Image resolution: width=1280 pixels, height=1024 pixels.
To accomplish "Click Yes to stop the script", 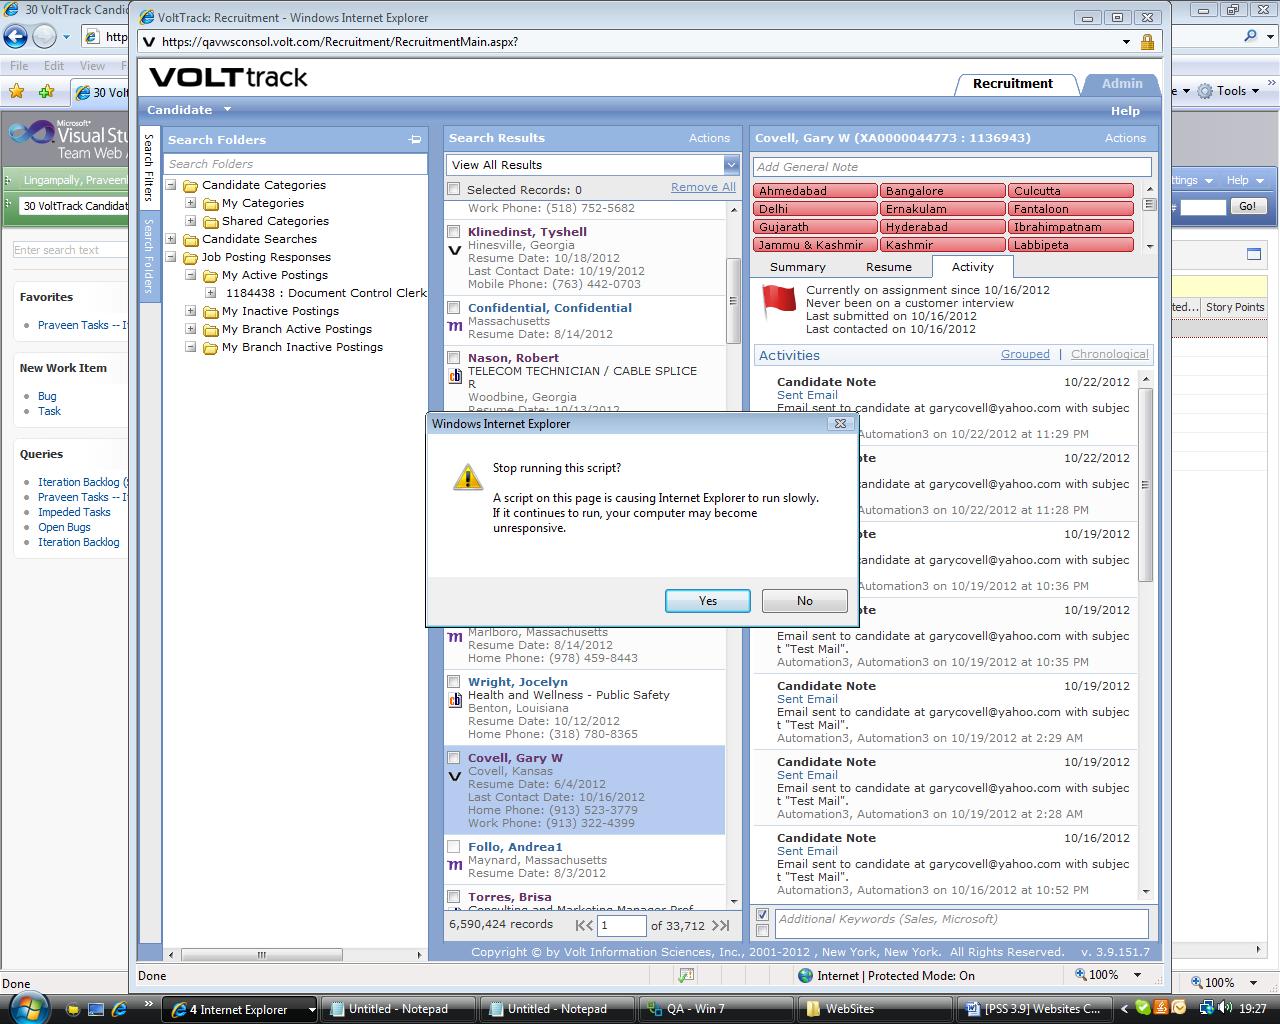I will 708,601.
